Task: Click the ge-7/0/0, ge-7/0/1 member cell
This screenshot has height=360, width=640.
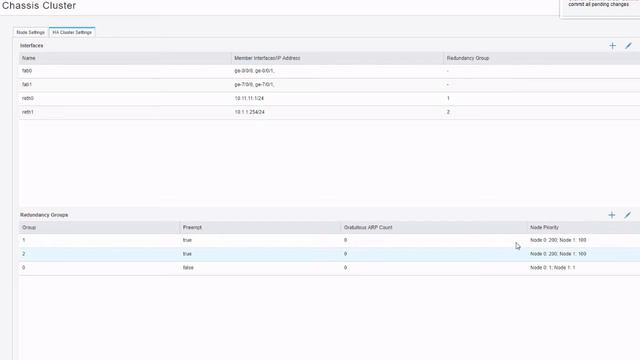Action: (x=254, y=85)
